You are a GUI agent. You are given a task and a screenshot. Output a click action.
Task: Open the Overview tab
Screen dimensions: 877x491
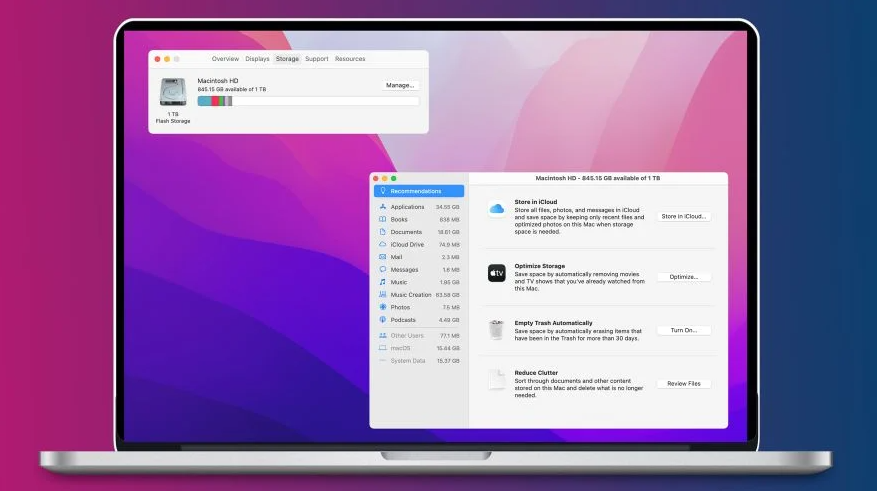point(225,59)
